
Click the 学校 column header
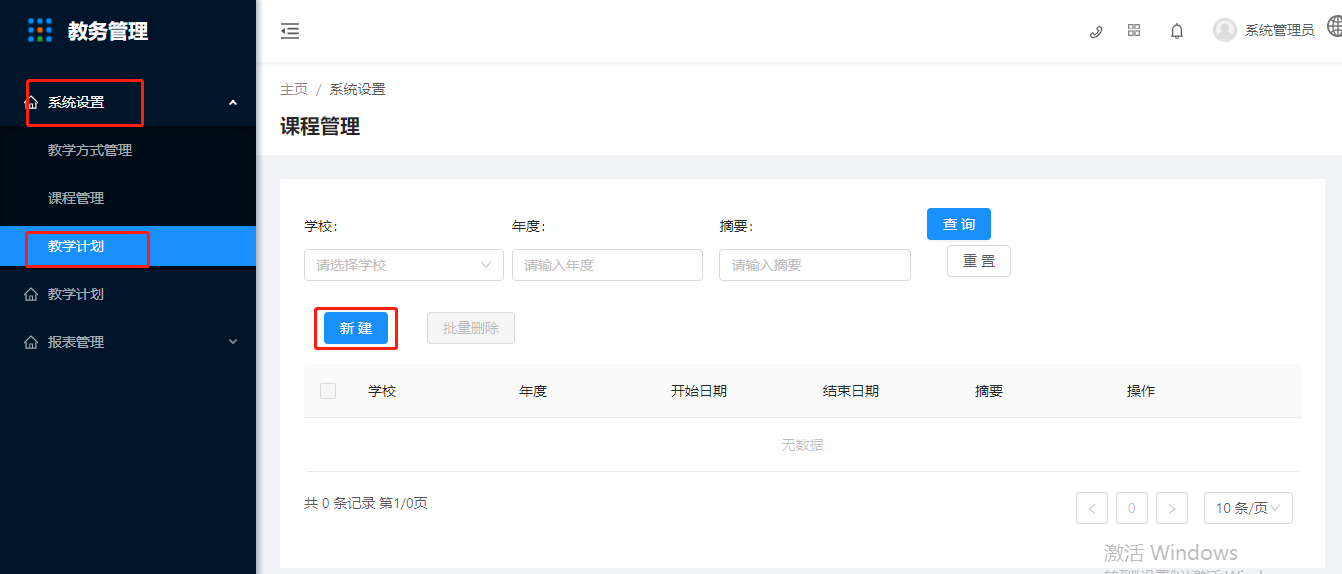[382, 391]
